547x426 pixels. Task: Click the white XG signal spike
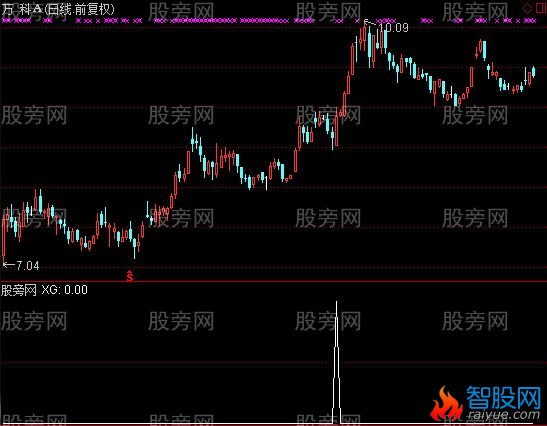click(x=336, y=362)
